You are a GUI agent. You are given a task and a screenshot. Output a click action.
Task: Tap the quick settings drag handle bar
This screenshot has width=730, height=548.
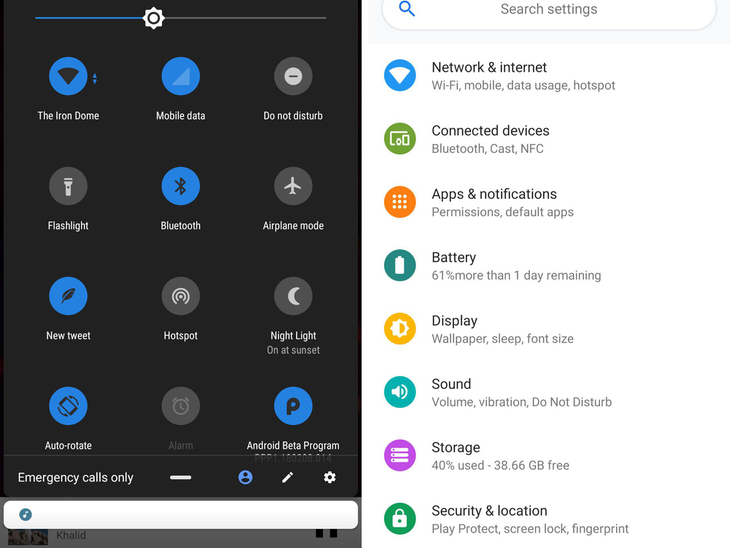181,477
